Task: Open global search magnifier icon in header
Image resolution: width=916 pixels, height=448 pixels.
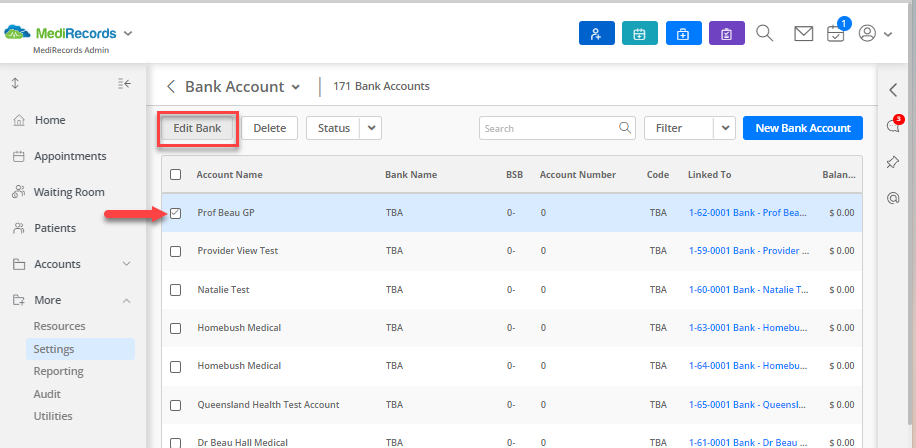Action: (x=764, y=33)
